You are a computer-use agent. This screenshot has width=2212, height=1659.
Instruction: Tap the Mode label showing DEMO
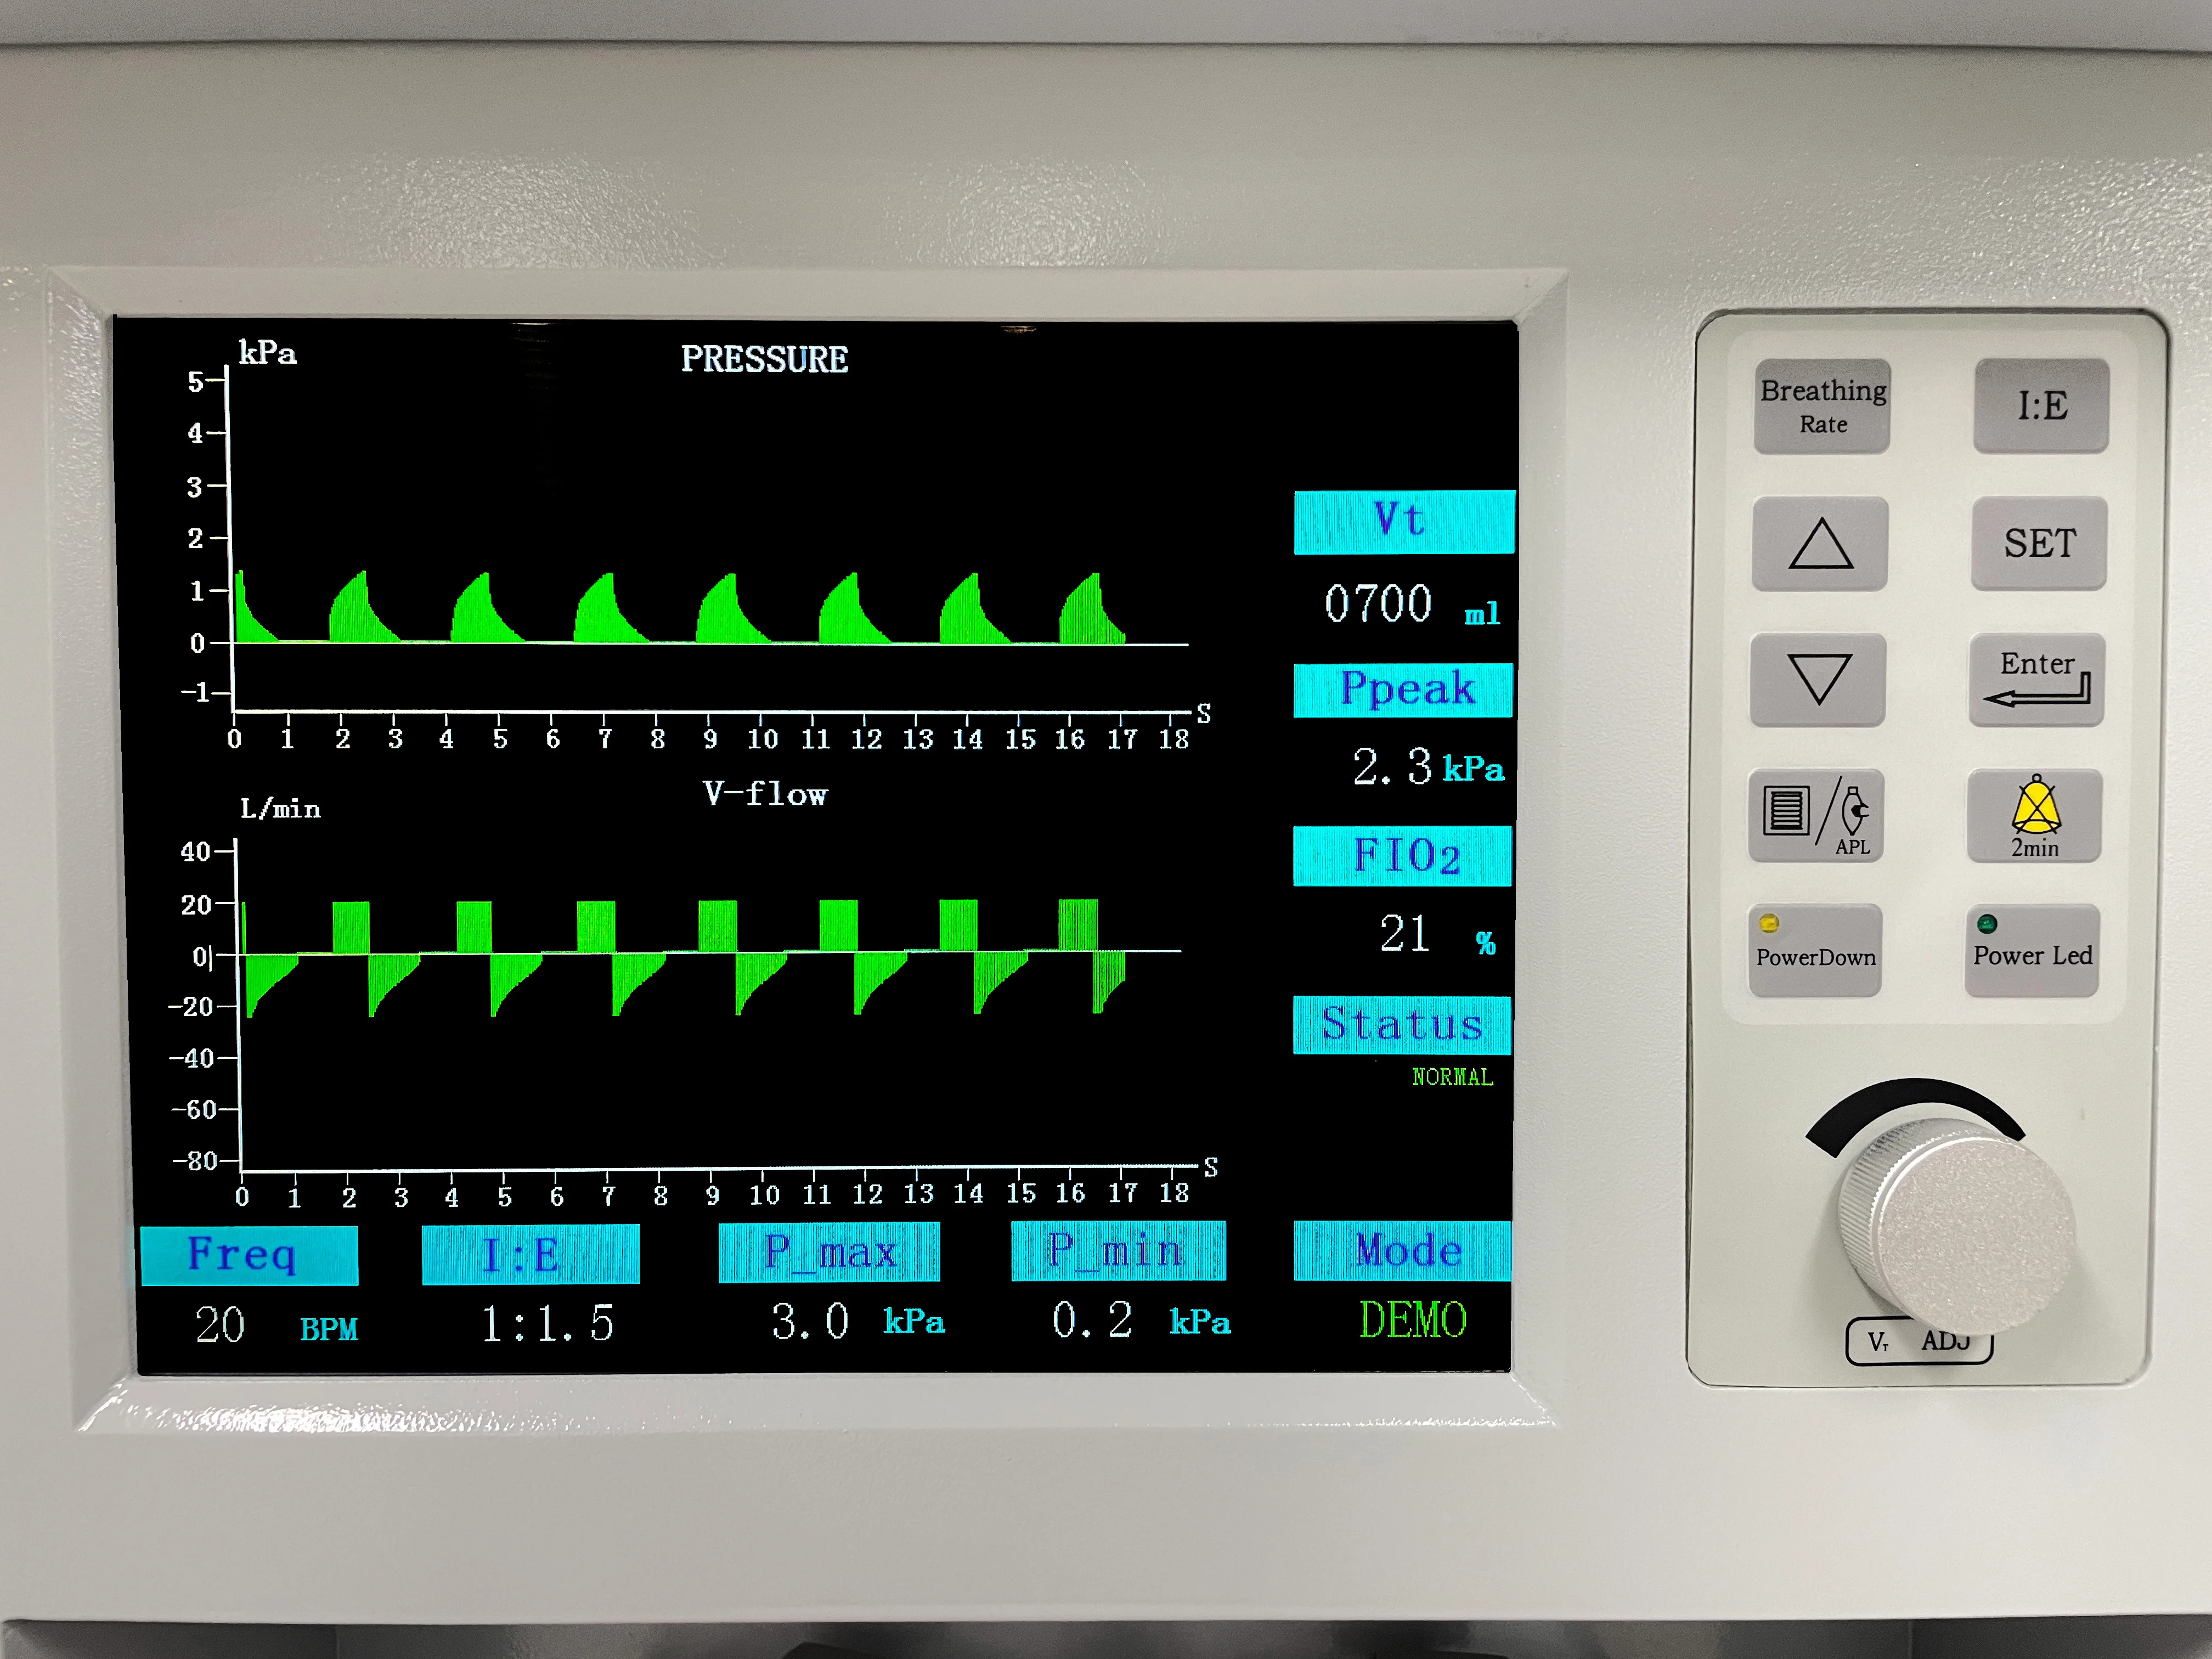pos(1402,1250)
